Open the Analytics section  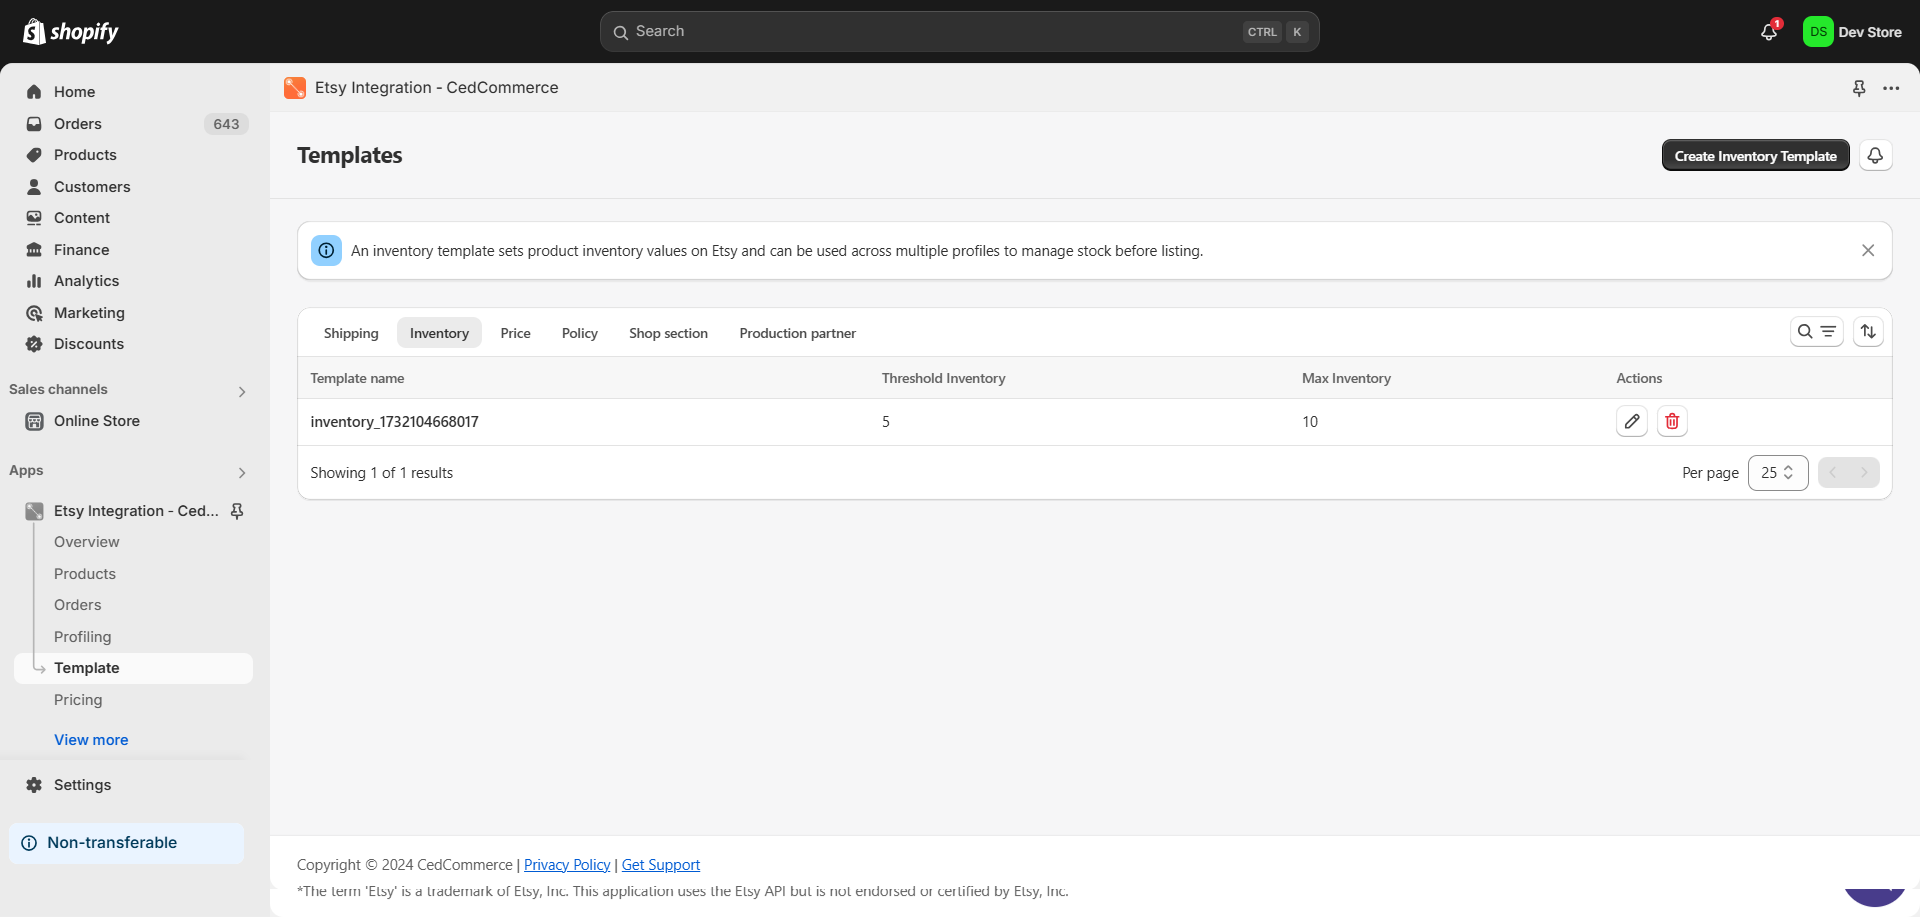click(x=86, y=281)
